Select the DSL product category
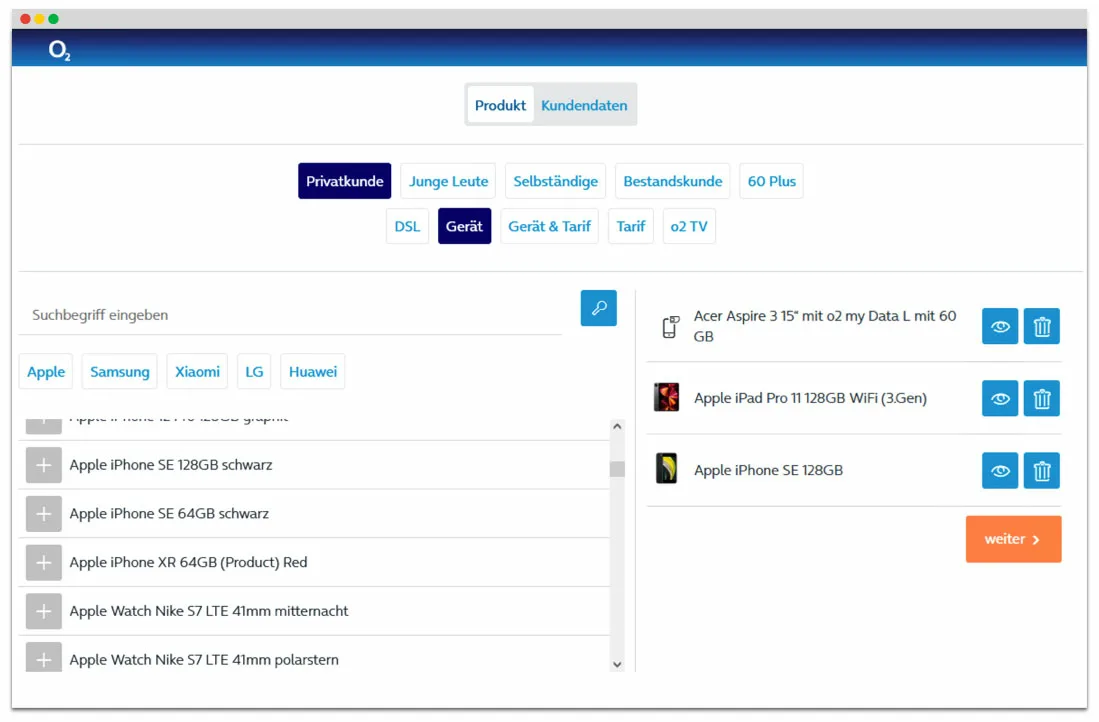 (x=407, y=226)
